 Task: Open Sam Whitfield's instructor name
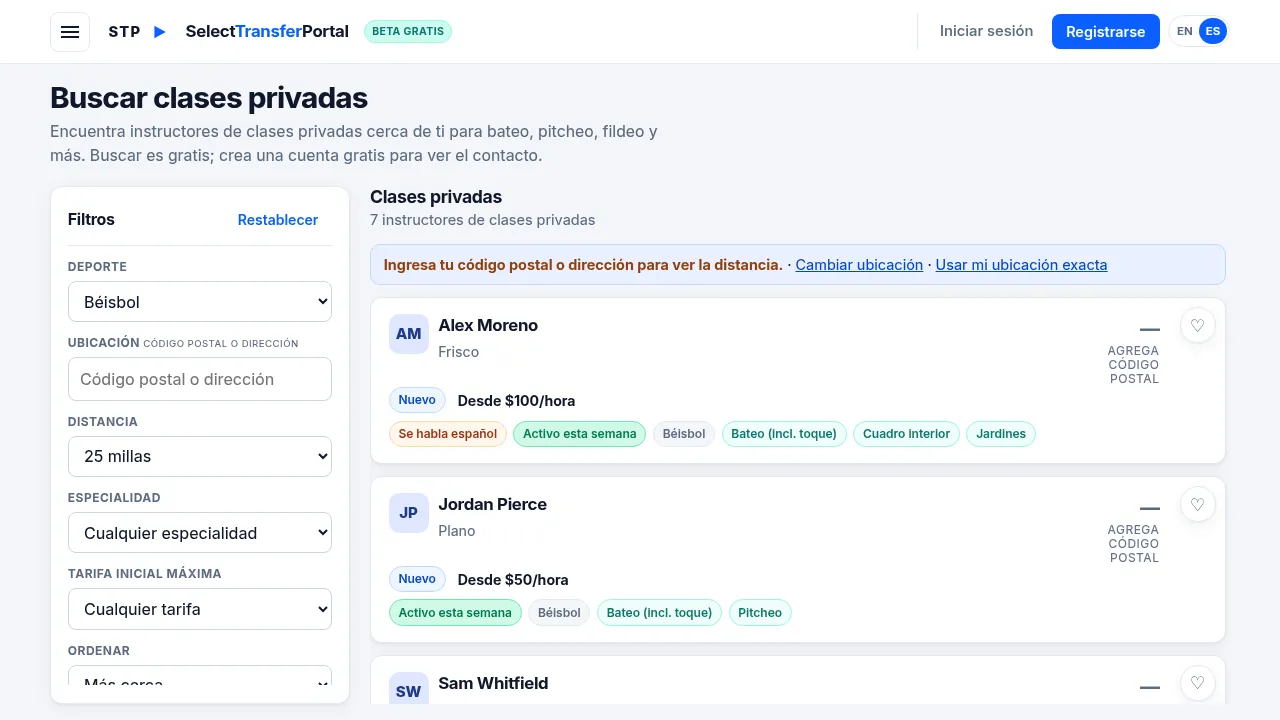click(493, 683)
